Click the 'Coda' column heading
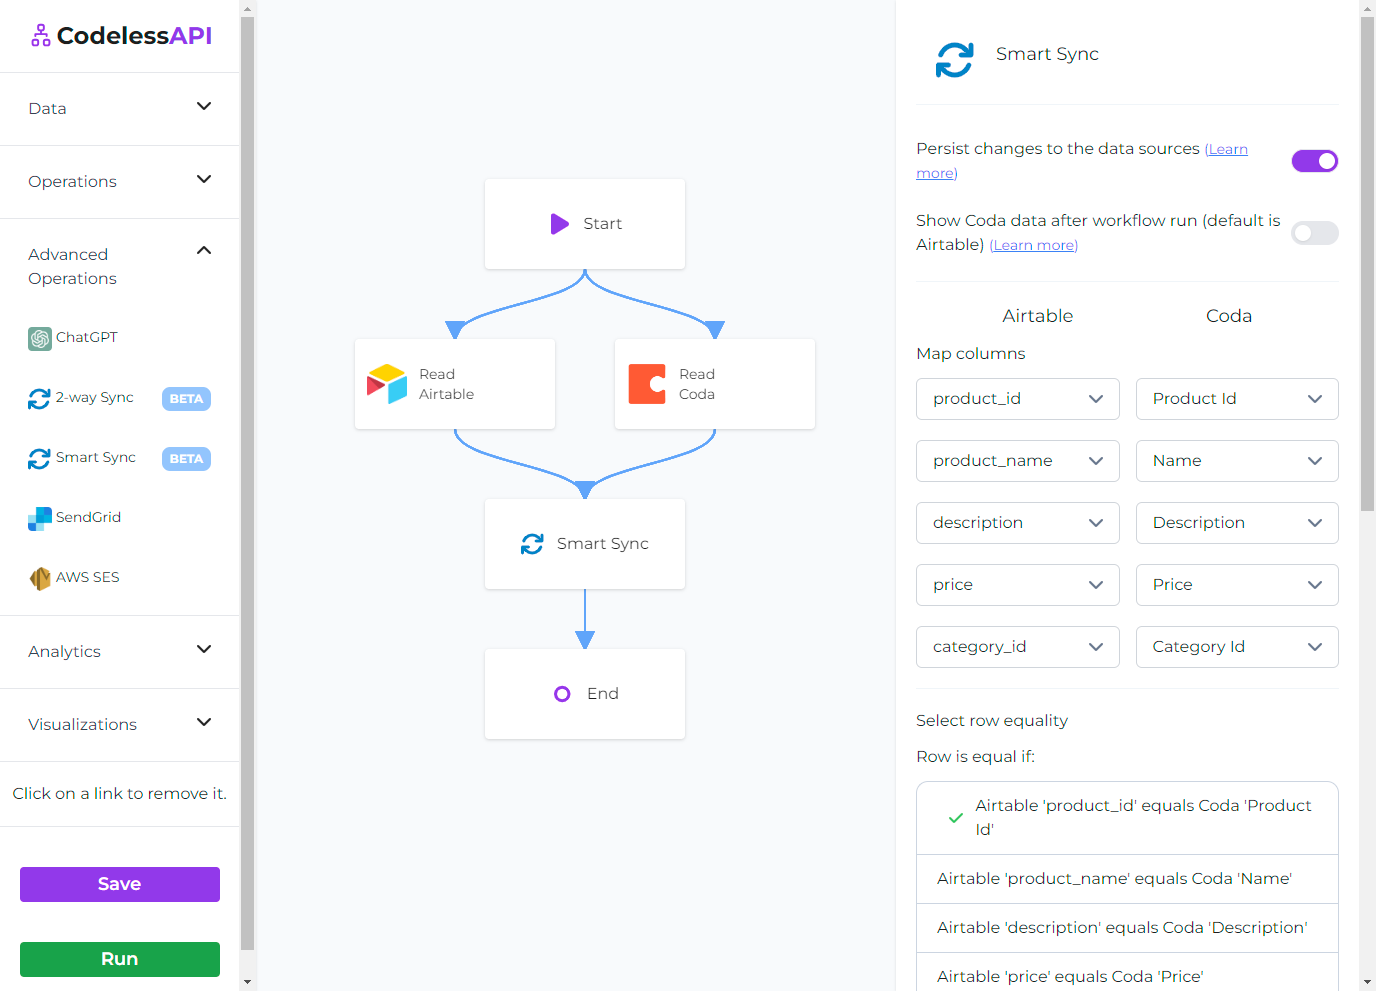The height and width of the screenshot is (991, 1376). tap(1229, 316)
